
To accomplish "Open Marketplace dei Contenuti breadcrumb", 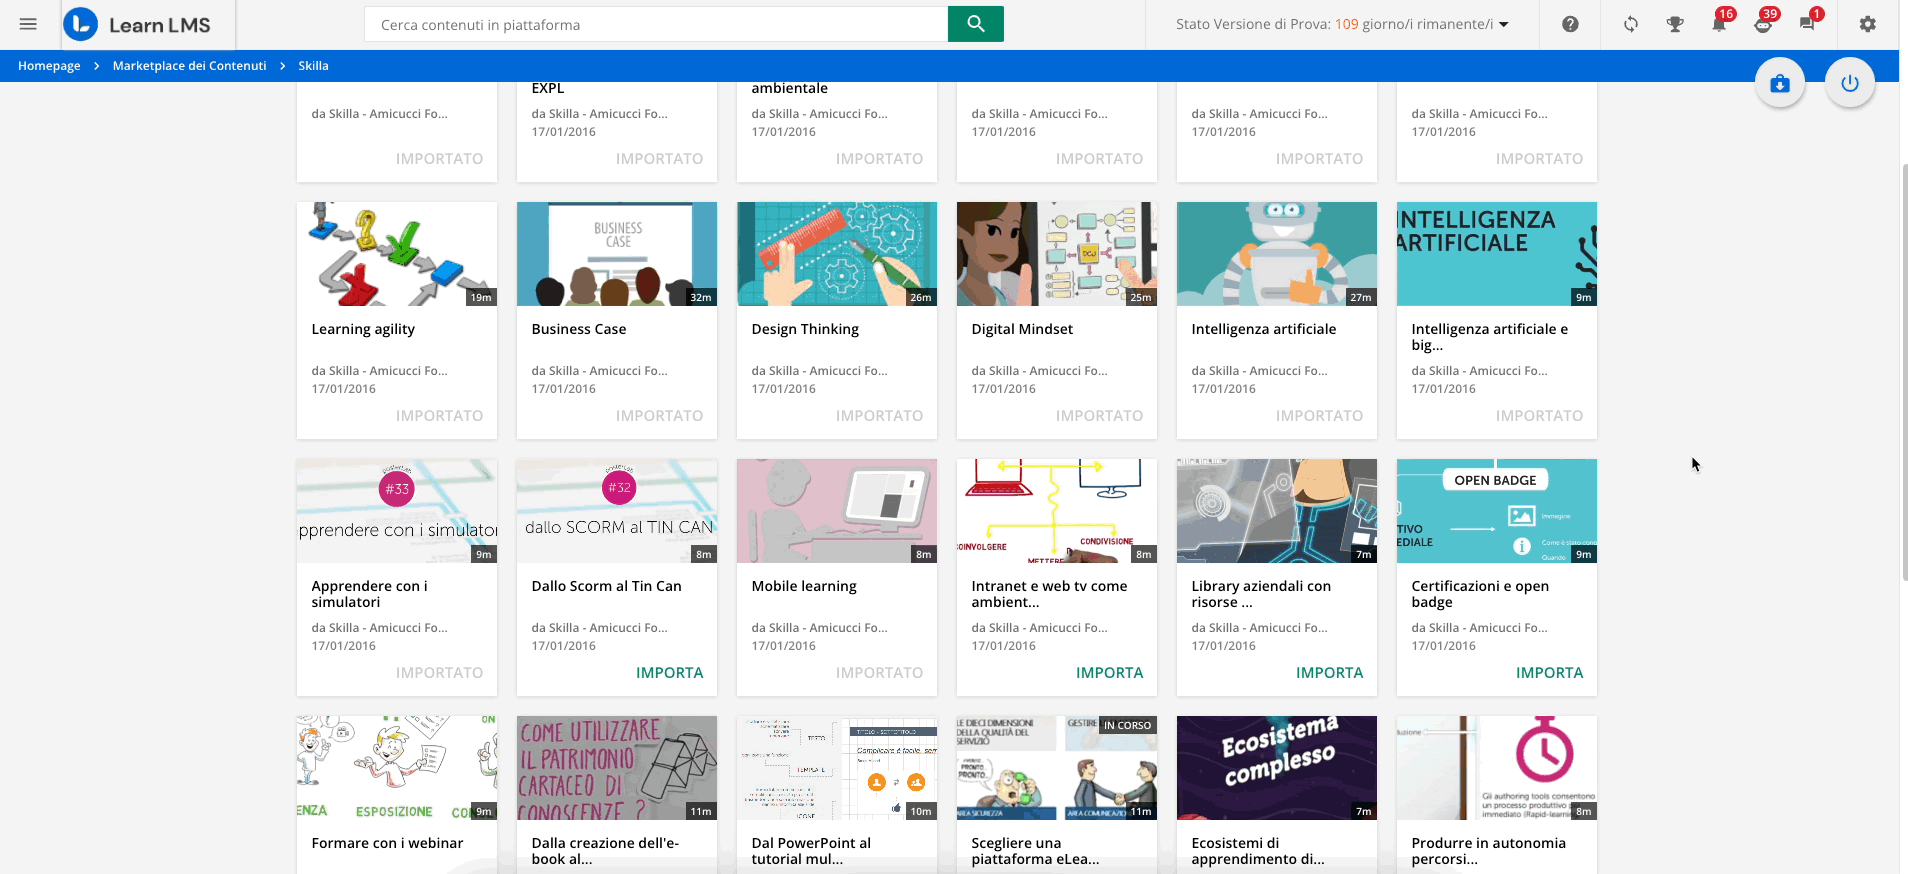I will [189, 66].
